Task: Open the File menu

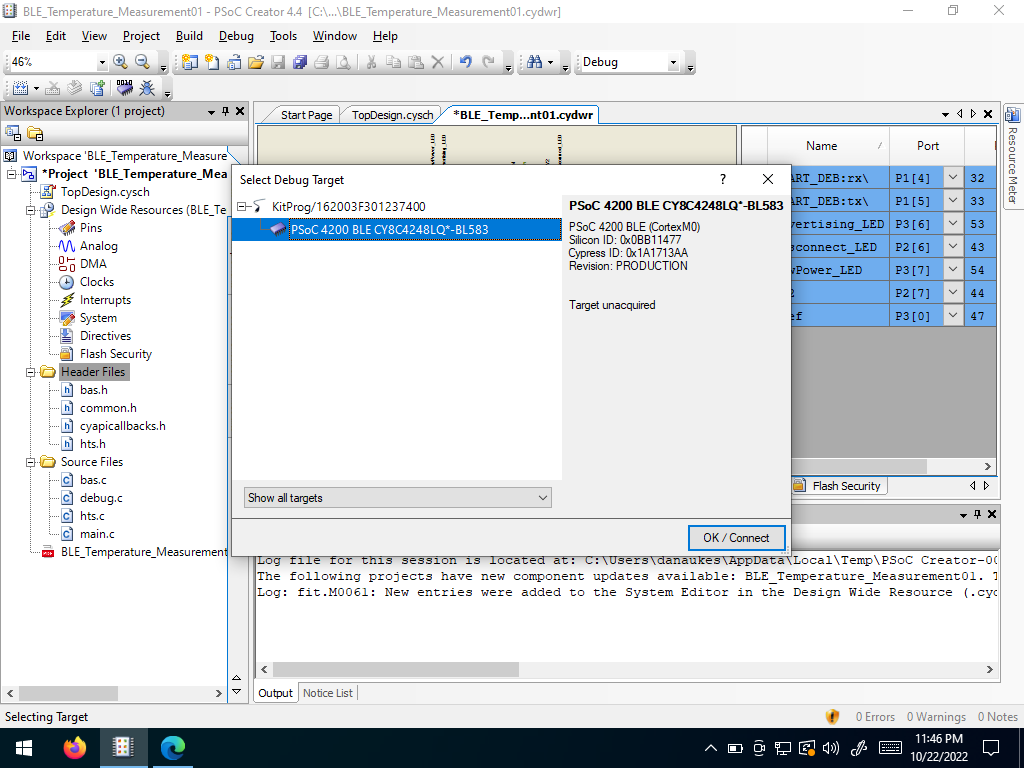Action: tap(21, 36)
